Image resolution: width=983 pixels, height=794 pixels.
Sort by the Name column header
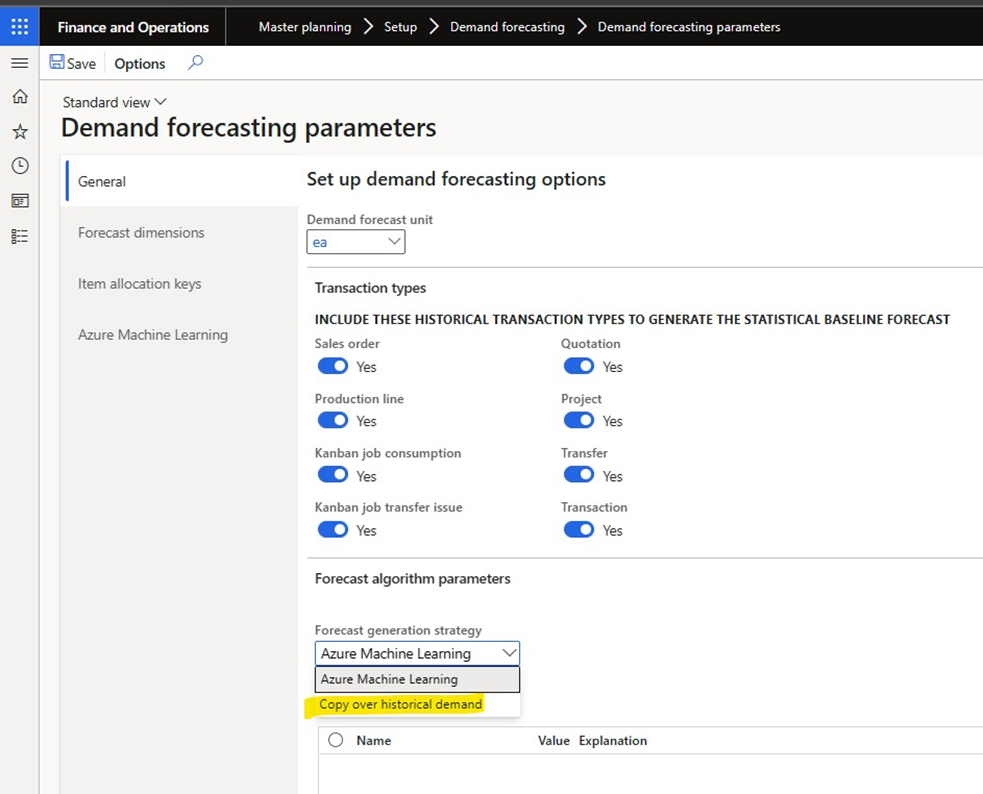pos(374,740)
